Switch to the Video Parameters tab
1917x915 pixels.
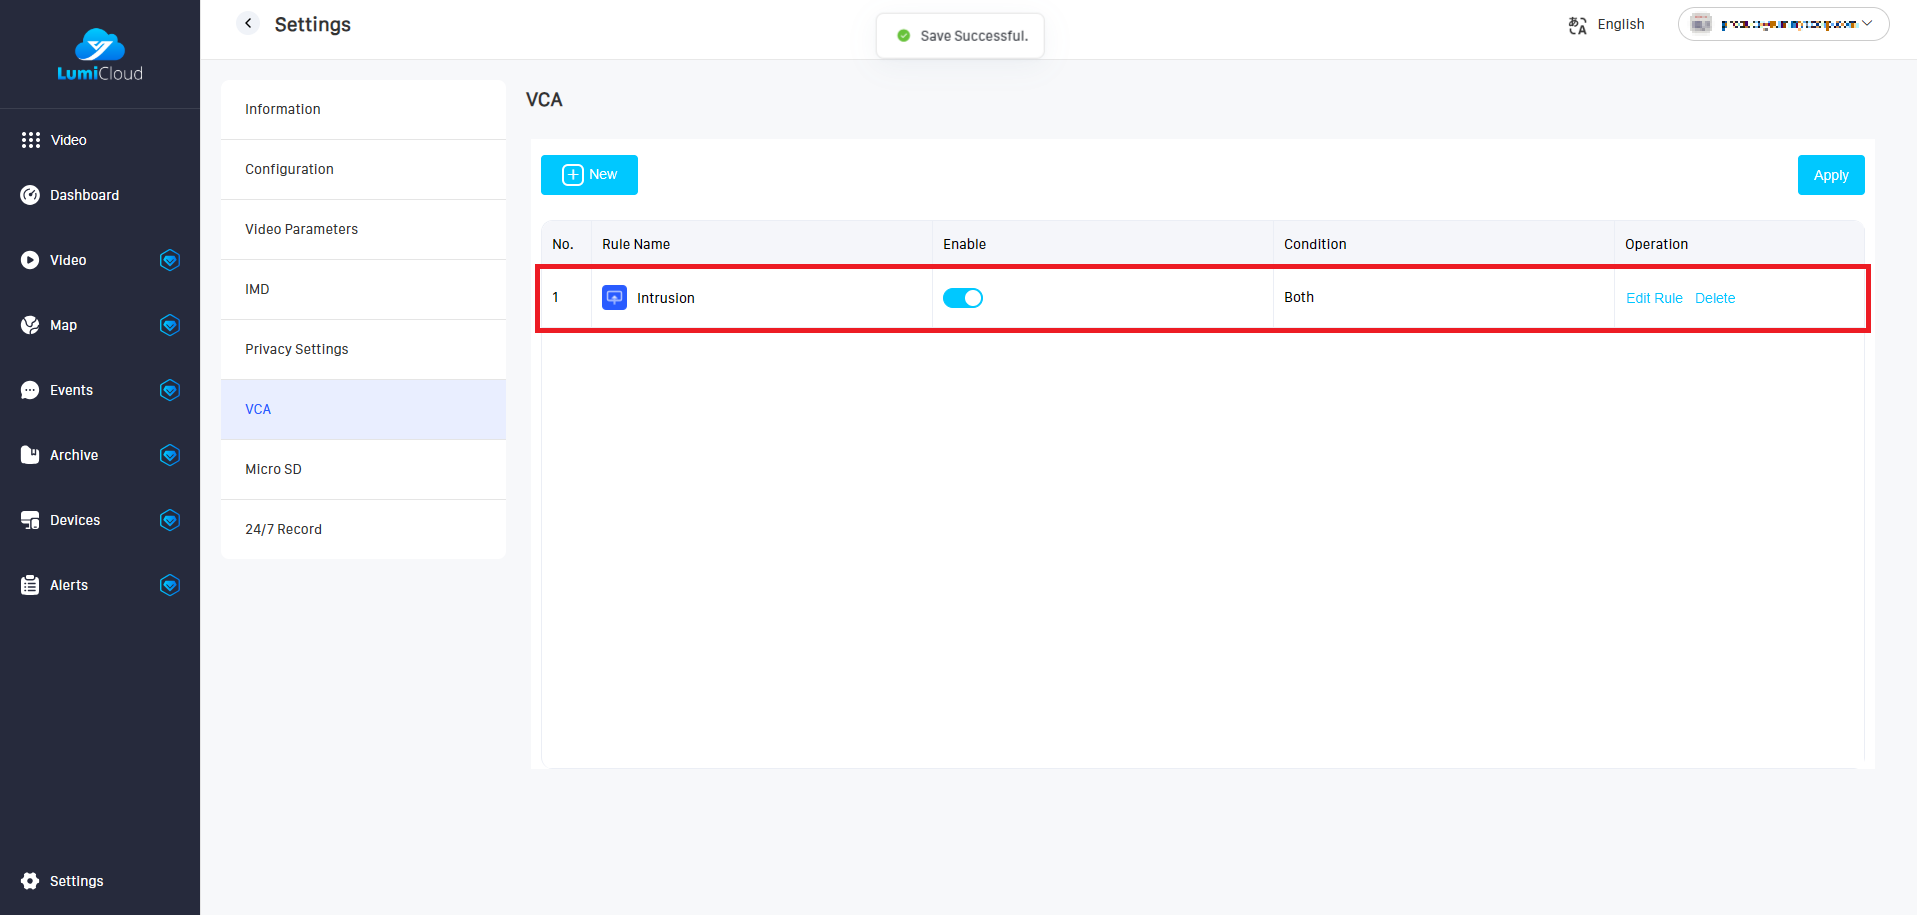coord(301,229)
